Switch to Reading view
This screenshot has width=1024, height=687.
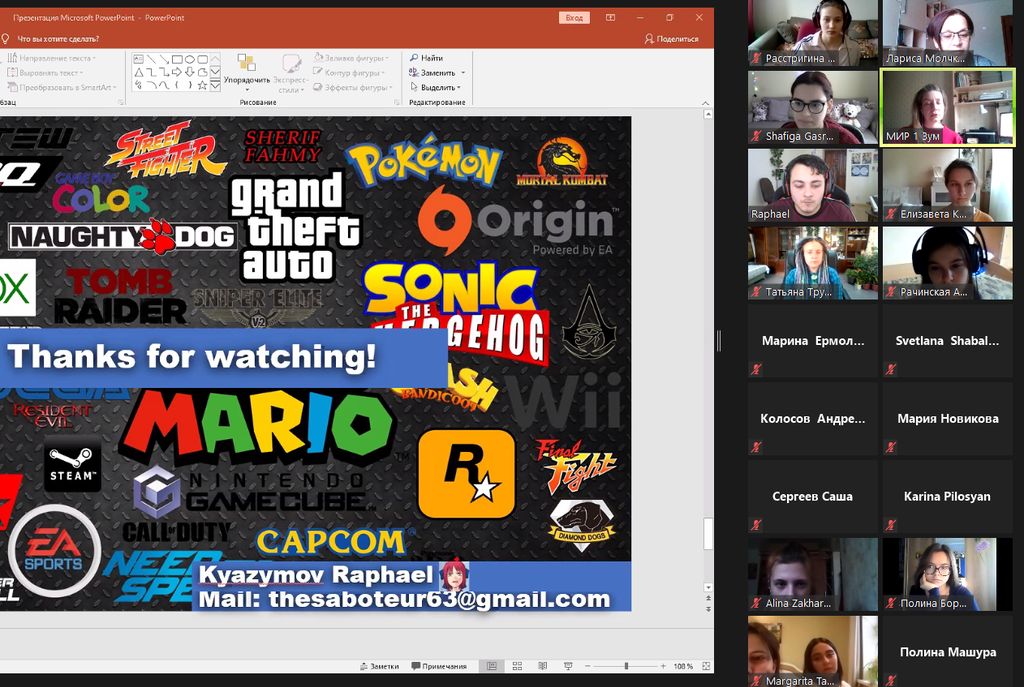click(543, 666)
